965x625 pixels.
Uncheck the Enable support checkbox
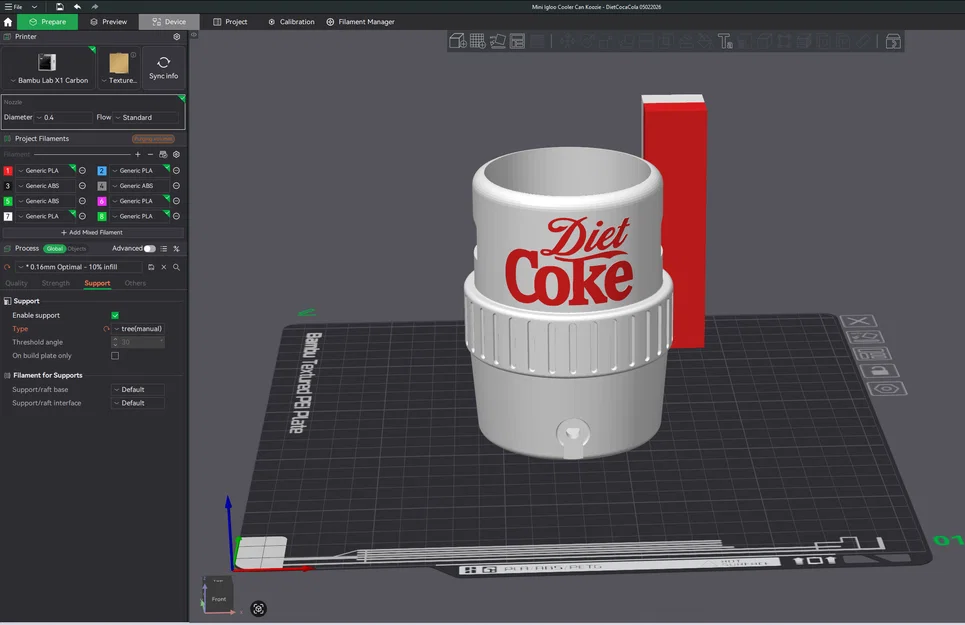[x=115, y=316]
